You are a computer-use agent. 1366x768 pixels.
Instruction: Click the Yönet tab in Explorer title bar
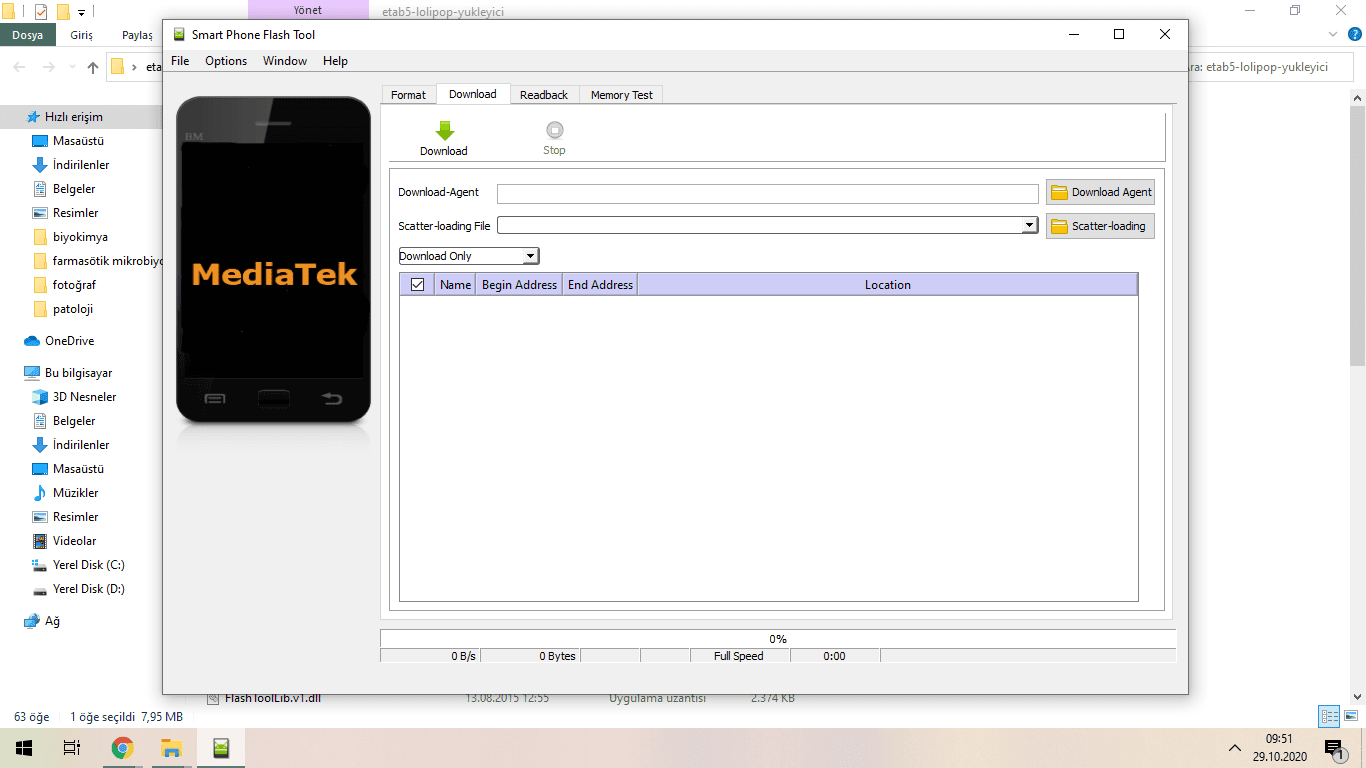point(308,10)
